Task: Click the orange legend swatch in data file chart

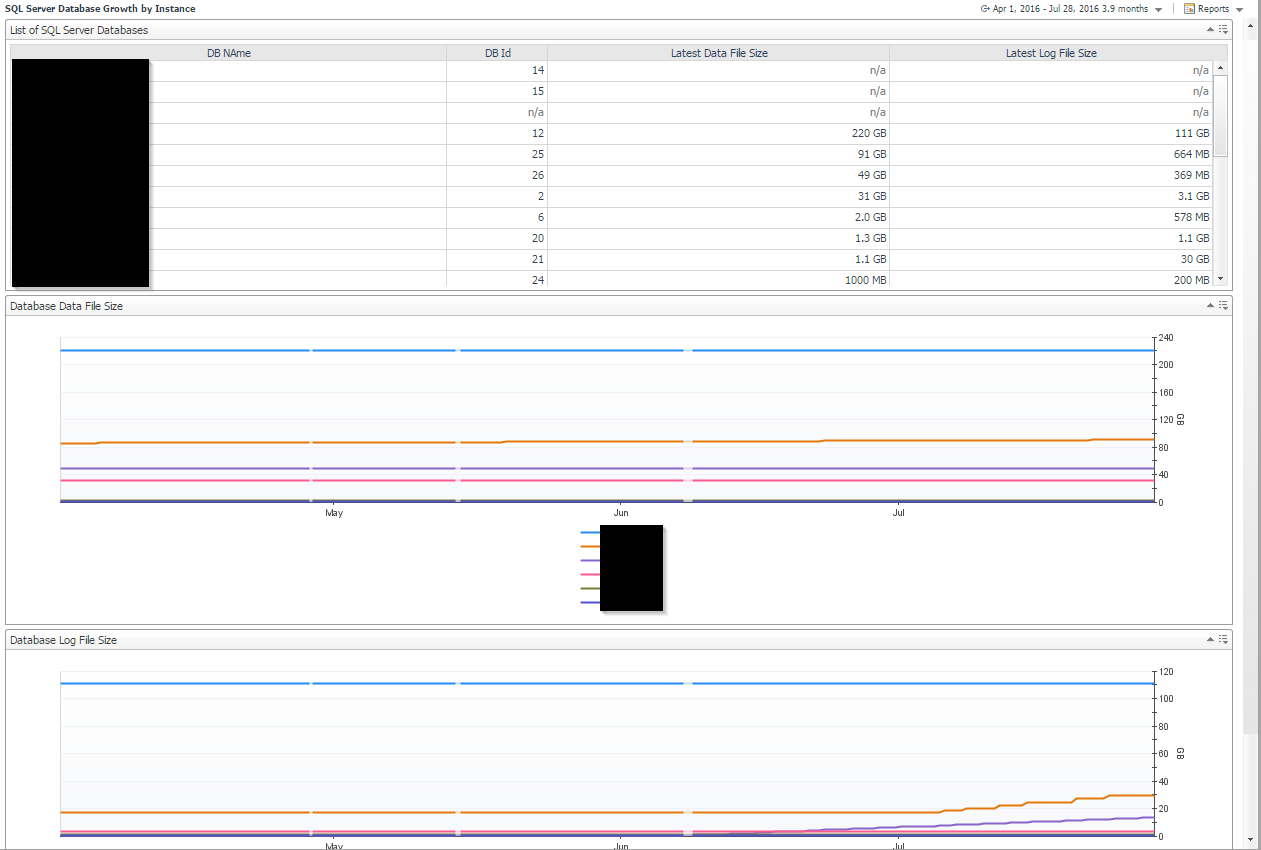Action: tap(589, 547)
